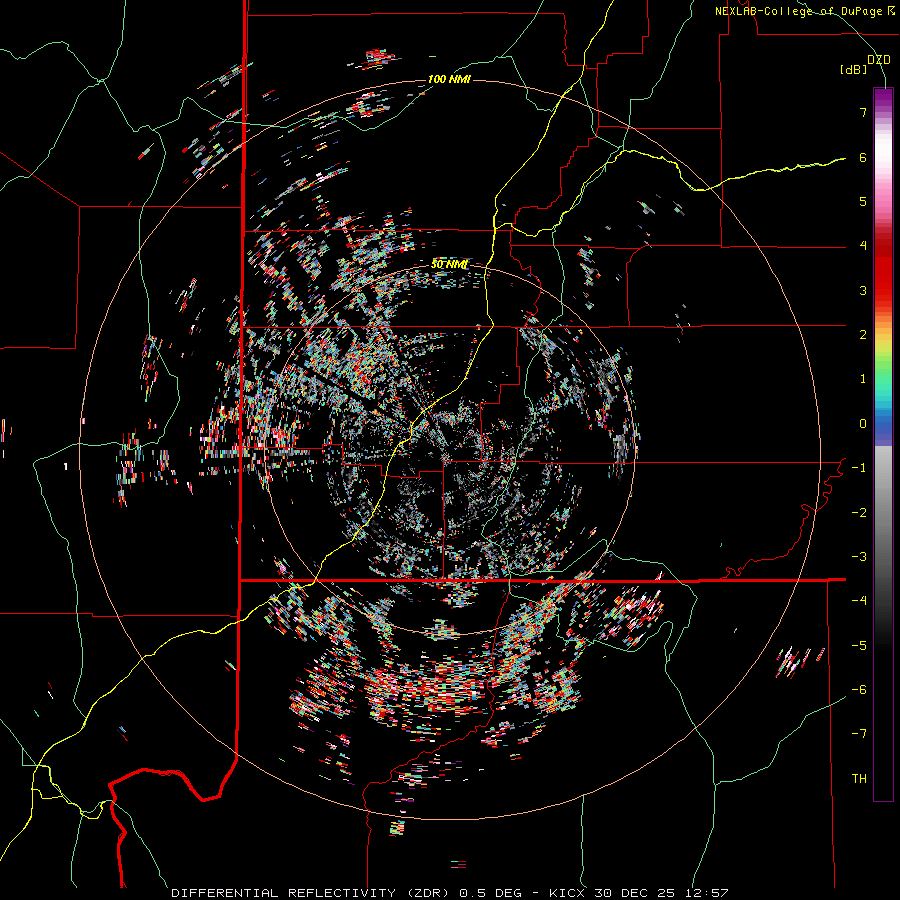900x900 pixels.
Task: Click the -6 value on the scale
Action: click(859, 690)
